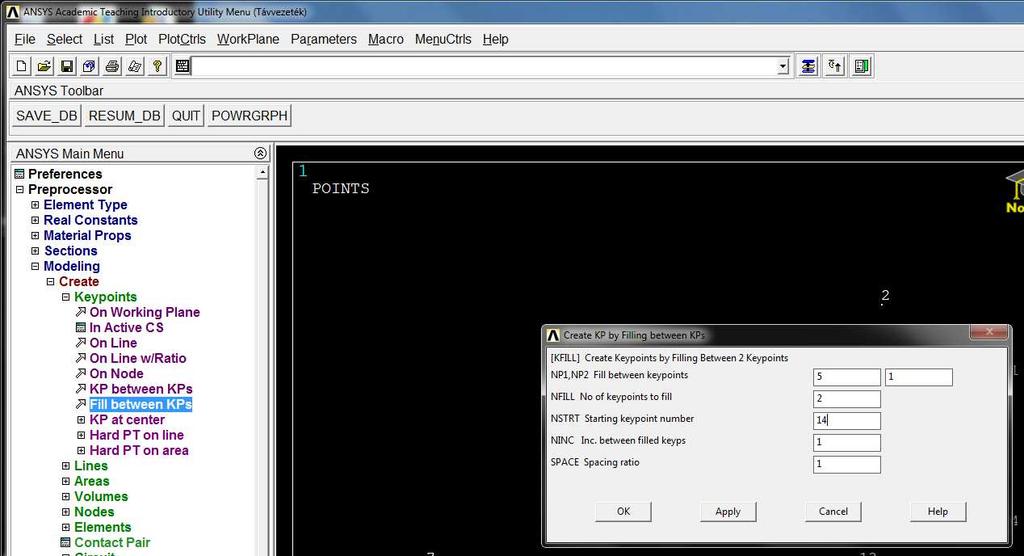Open the Select menu
Viewport: 1024px width, 556px height.
point(64,39)
